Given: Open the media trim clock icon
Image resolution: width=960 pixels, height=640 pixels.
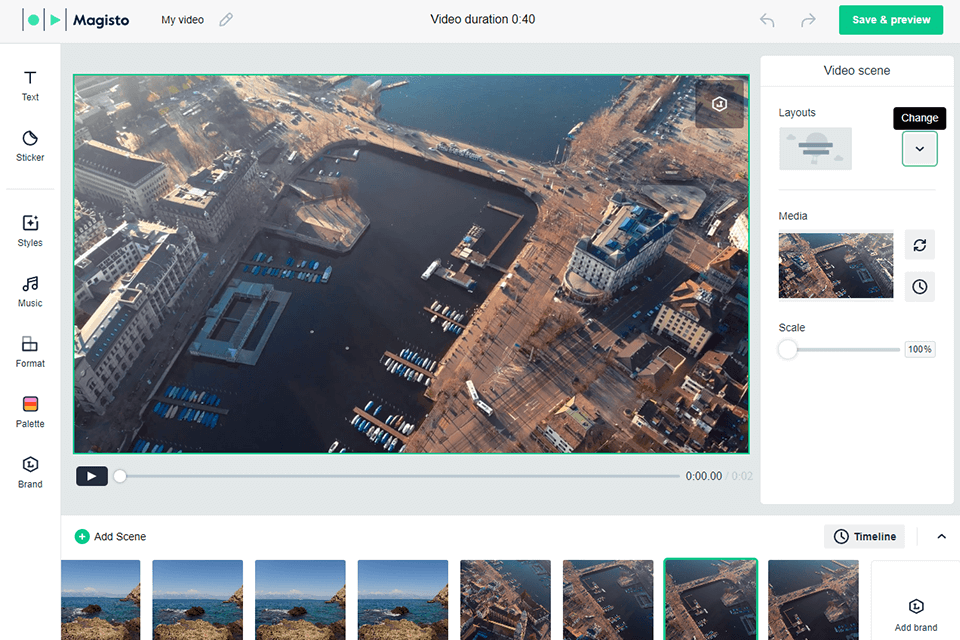Looking at the screenshot, I should click(x=920, y=287).
